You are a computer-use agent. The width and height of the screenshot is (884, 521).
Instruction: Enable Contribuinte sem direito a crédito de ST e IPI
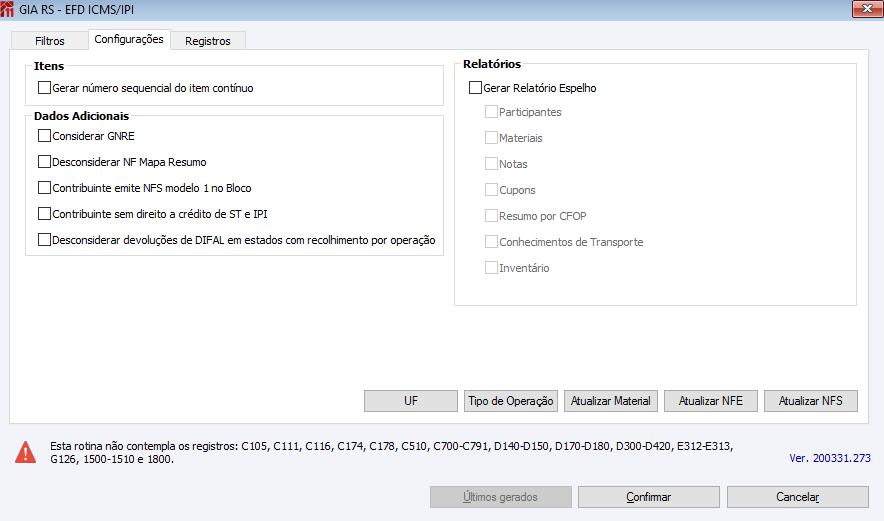pyautogui.click(x=44, y=214)
